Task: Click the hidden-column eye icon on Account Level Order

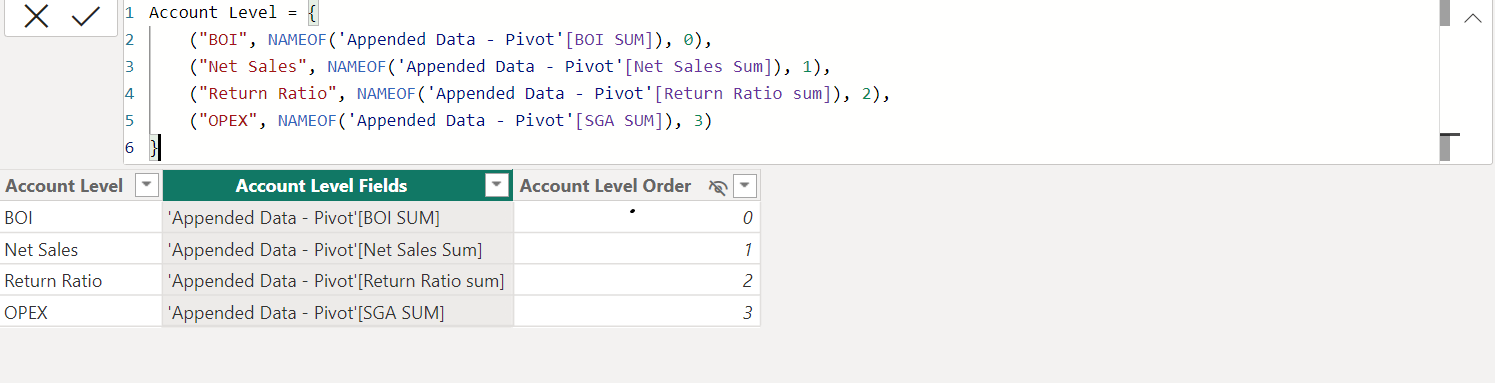Action: pyautogui.click(x=717, y=187)
